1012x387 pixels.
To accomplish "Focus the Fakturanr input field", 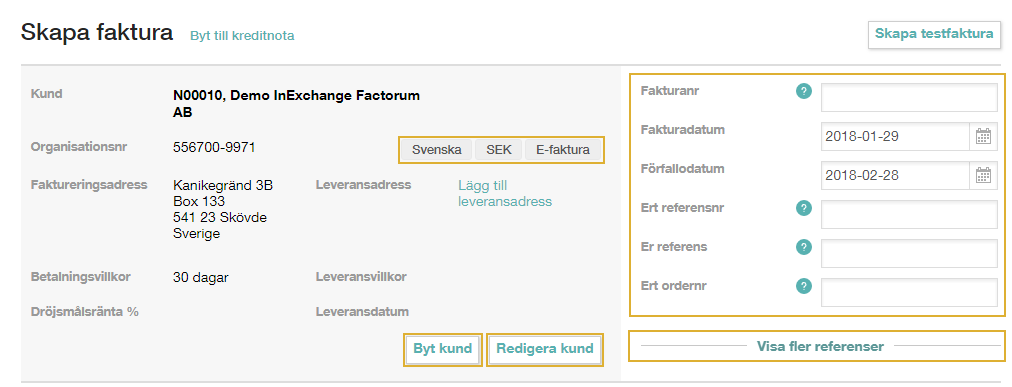I will pyautogui.click(x=909, y=97).
